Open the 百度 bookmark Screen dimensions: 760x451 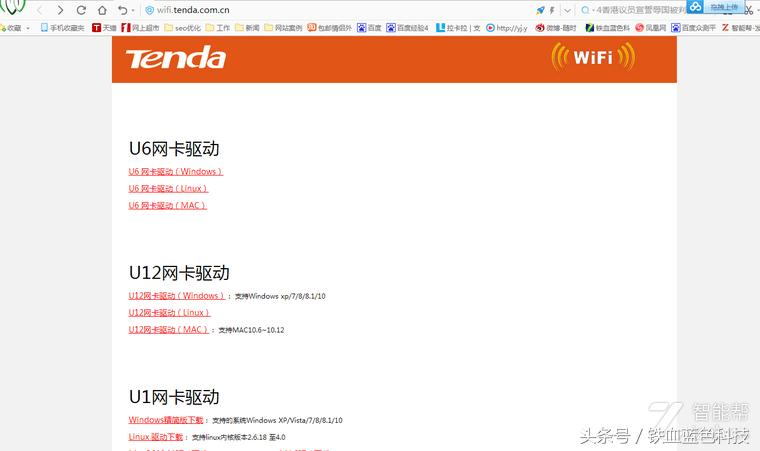point(369,28)
